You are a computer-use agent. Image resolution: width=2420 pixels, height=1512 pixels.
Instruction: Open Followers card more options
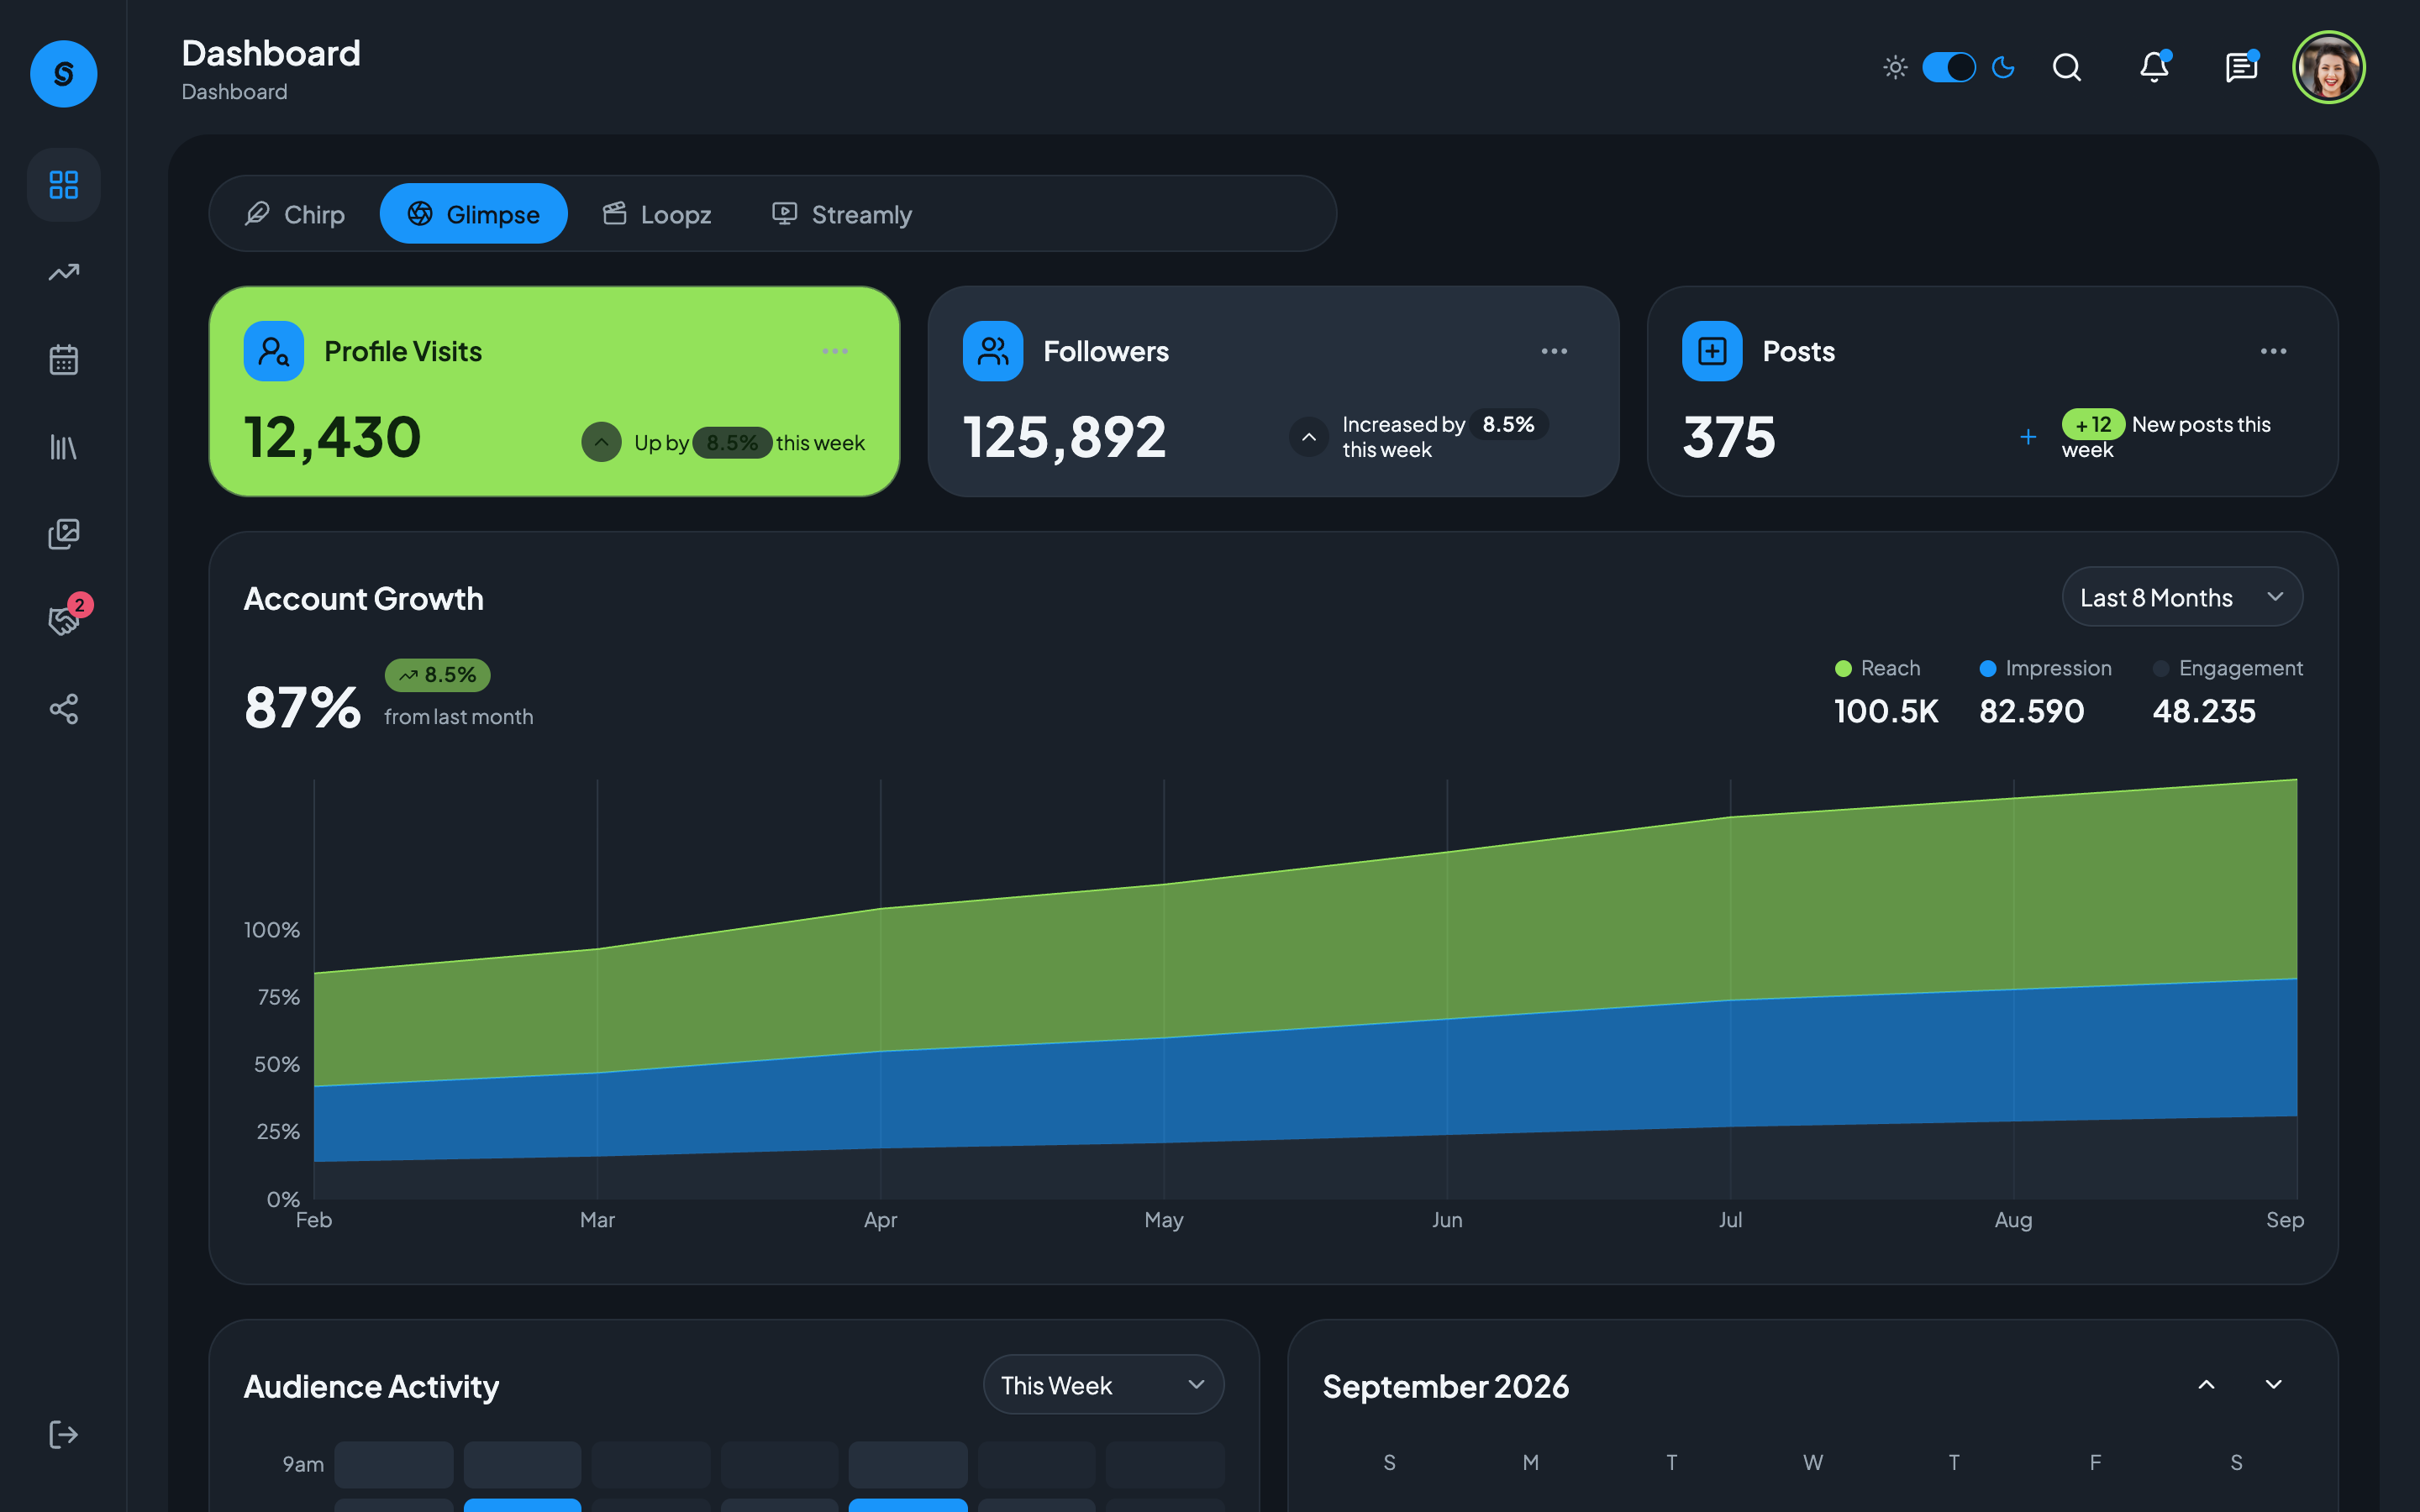[1554, 351]
